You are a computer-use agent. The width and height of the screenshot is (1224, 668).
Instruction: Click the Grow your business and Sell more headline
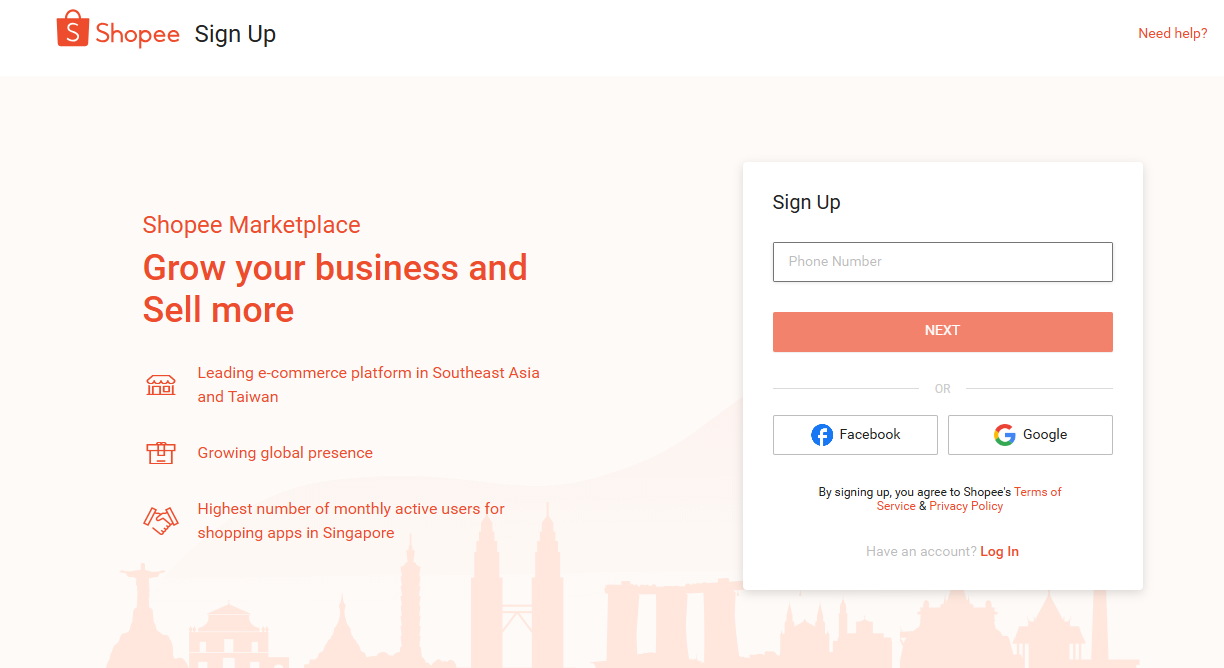335,289
